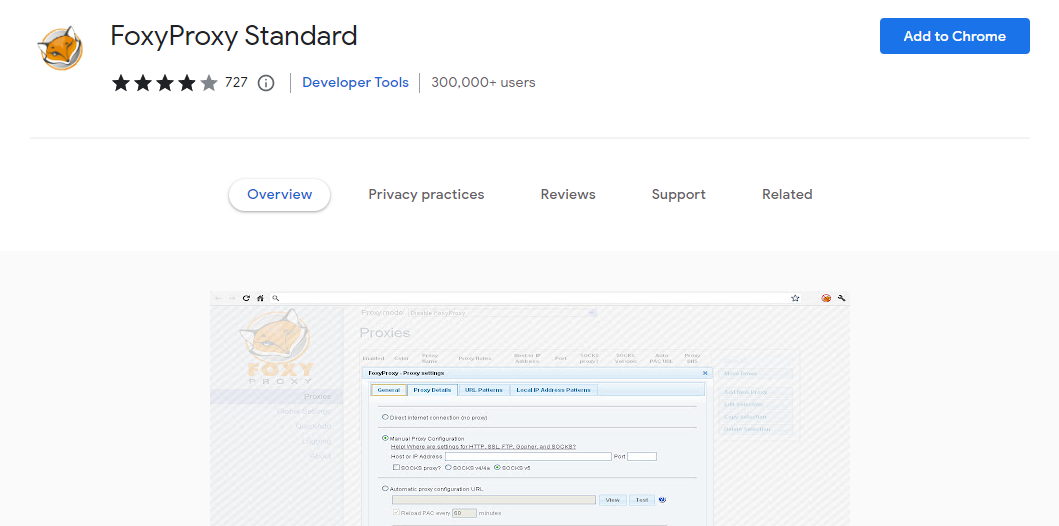
Task: Click the 300,000+ users text
Action: coord(484,82)
